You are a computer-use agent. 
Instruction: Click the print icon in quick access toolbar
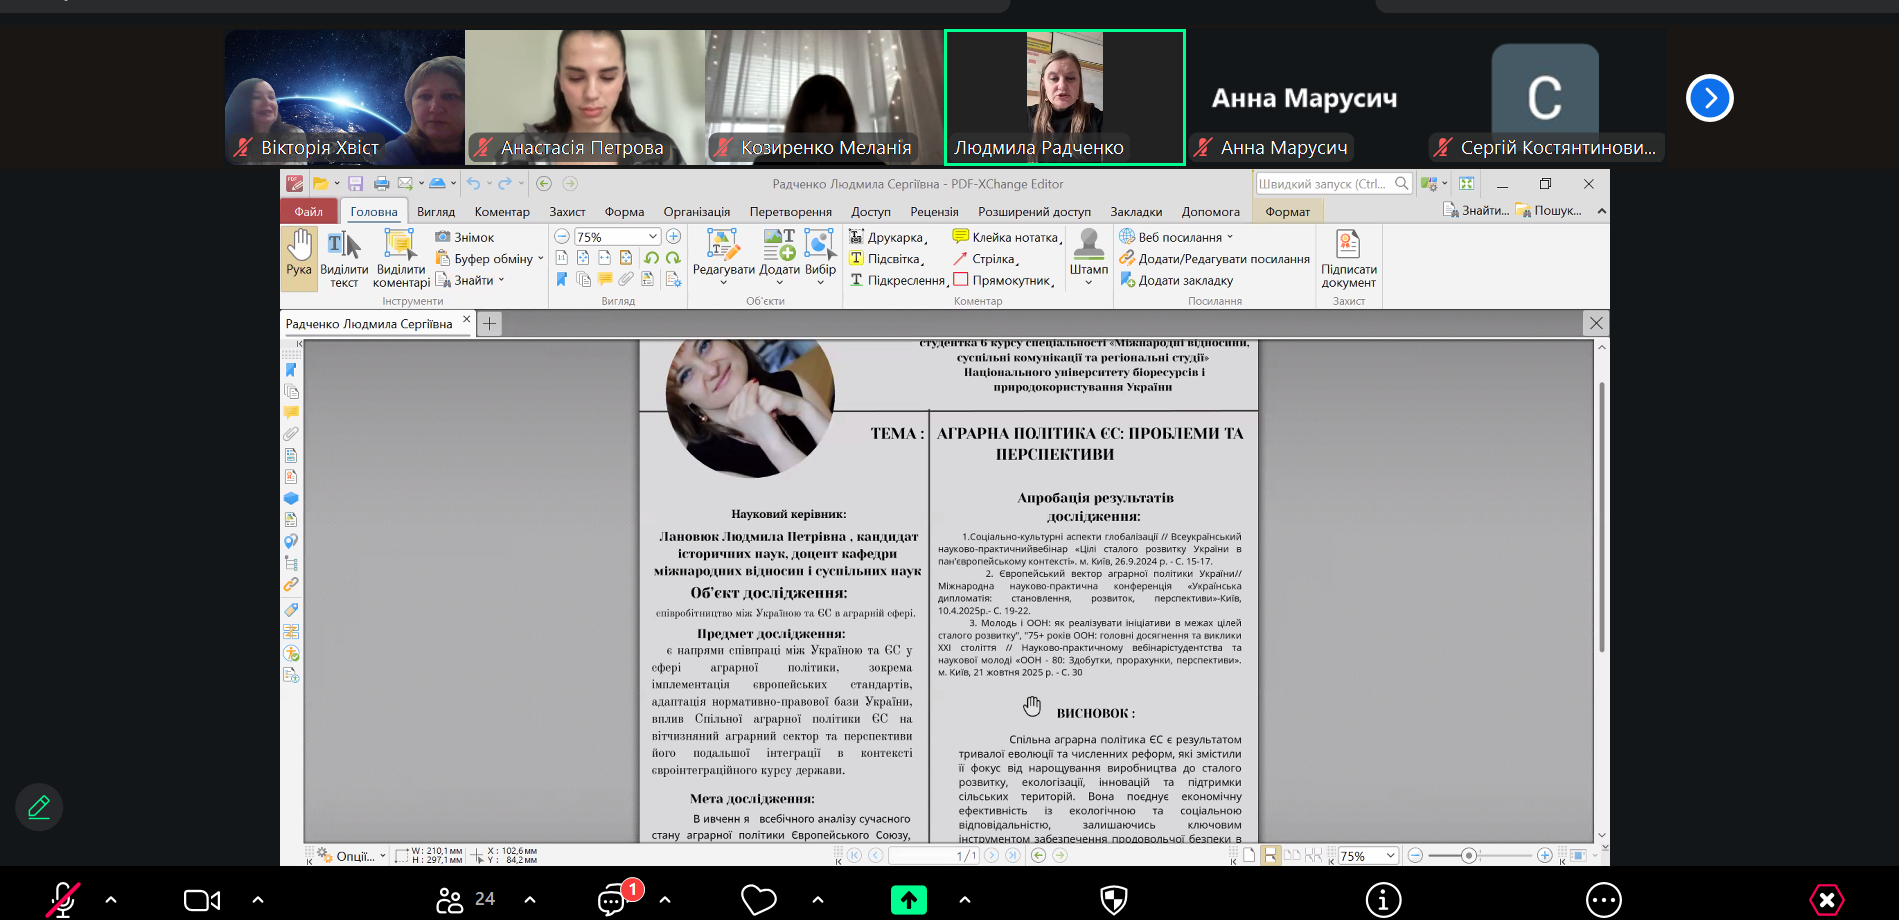point(381,184)
